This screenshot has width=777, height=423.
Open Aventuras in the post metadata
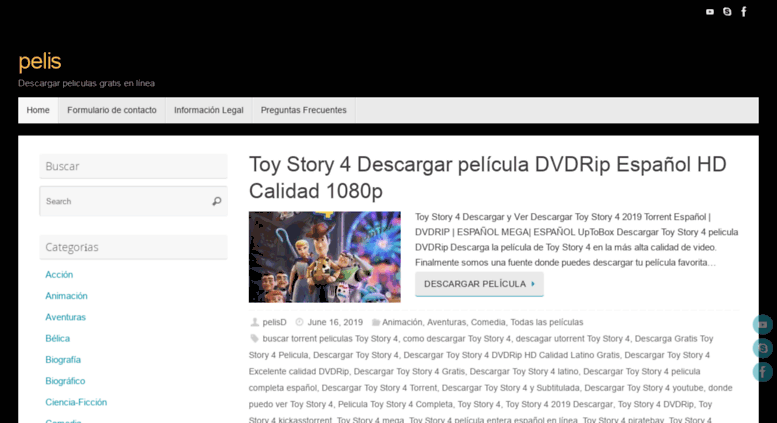[x=446, y=322]
